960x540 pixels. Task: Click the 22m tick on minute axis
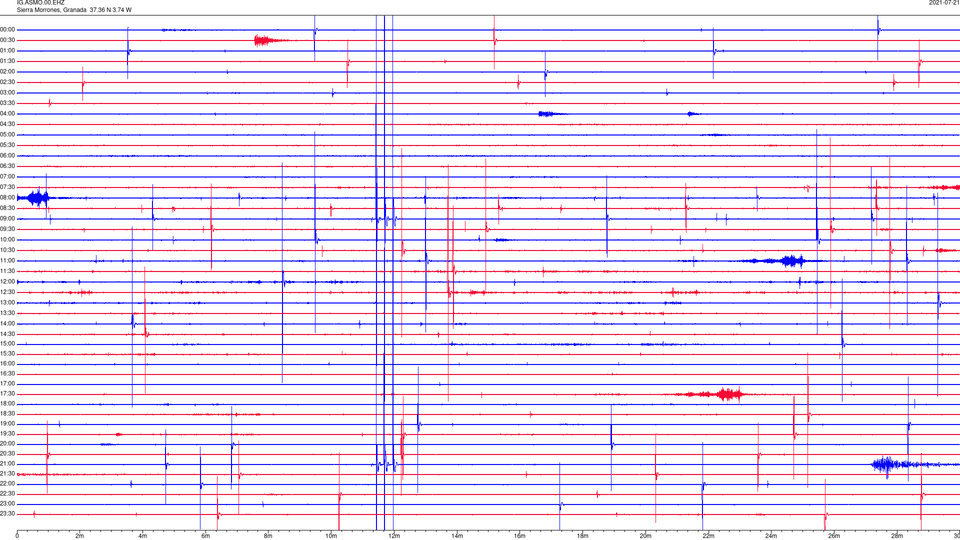708,536
